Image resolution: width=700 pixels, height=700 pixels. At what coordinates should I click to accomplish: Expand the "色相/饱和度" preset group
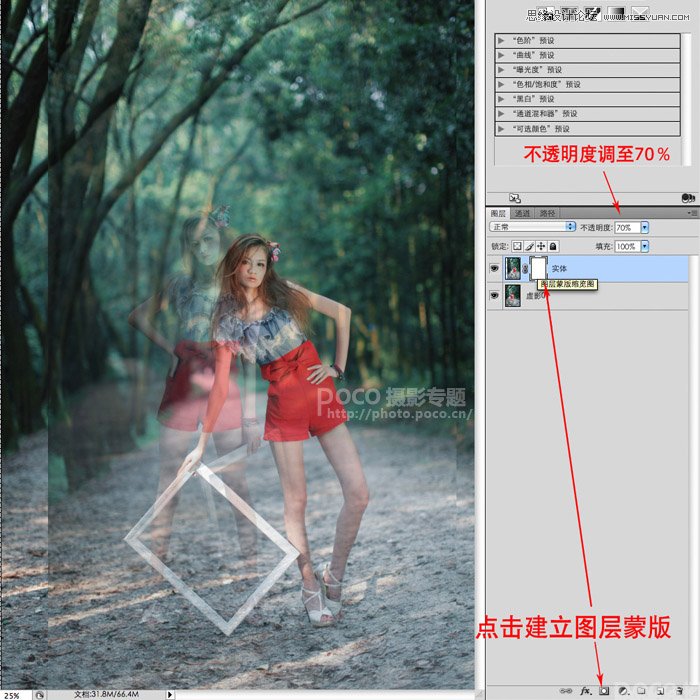[501, 84]
